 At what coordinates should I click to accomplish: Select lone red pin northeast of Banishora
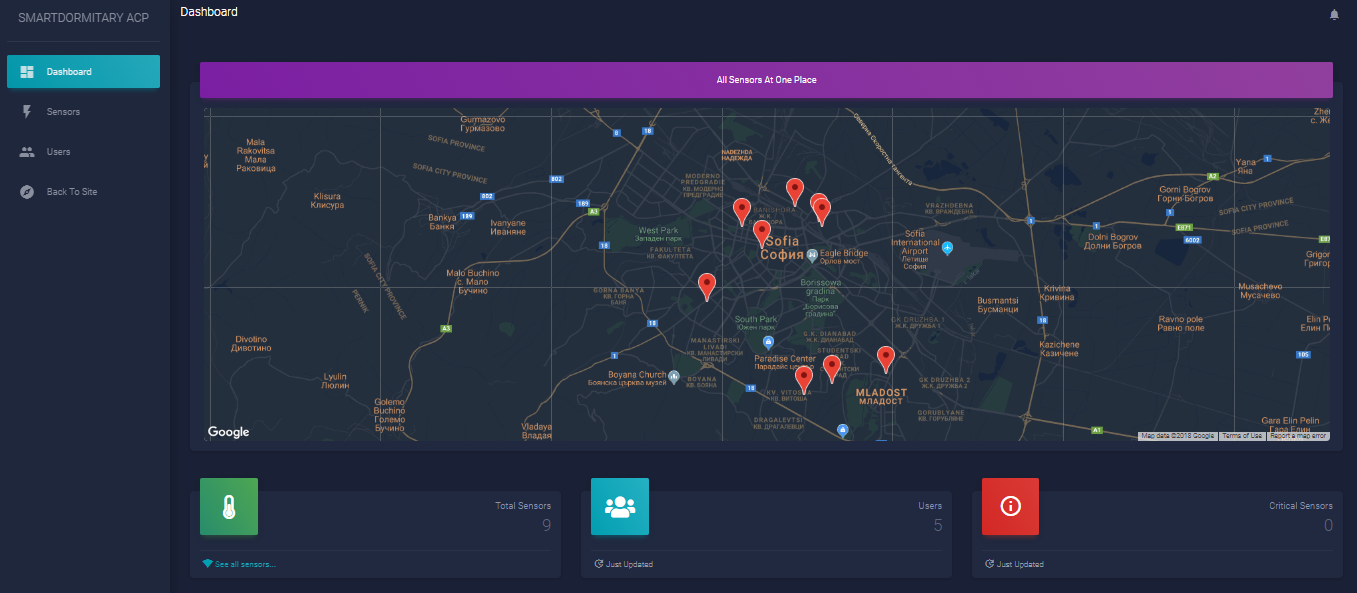click(795, 191)
